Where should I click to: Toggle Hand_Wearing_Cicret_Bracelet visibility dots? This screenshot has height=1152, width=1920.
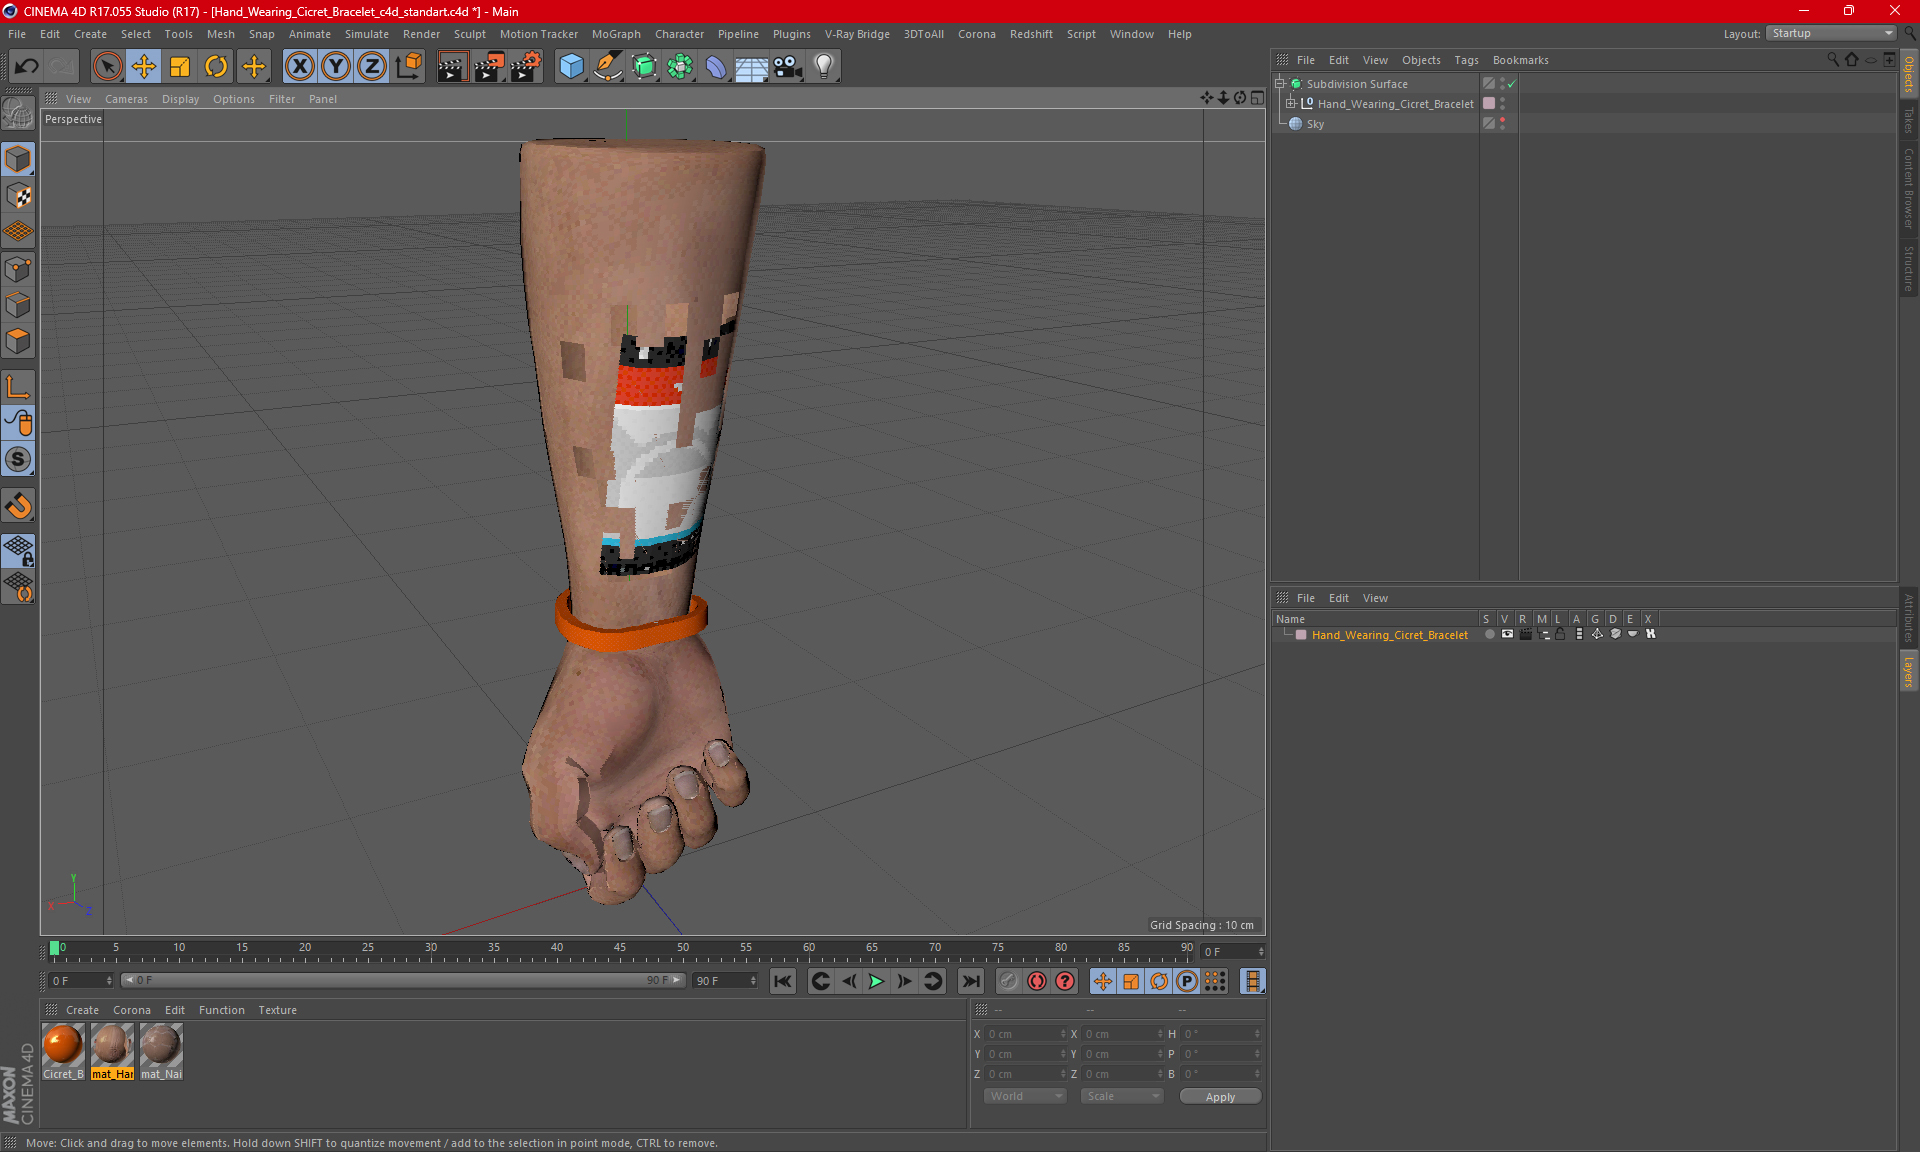1502,104
